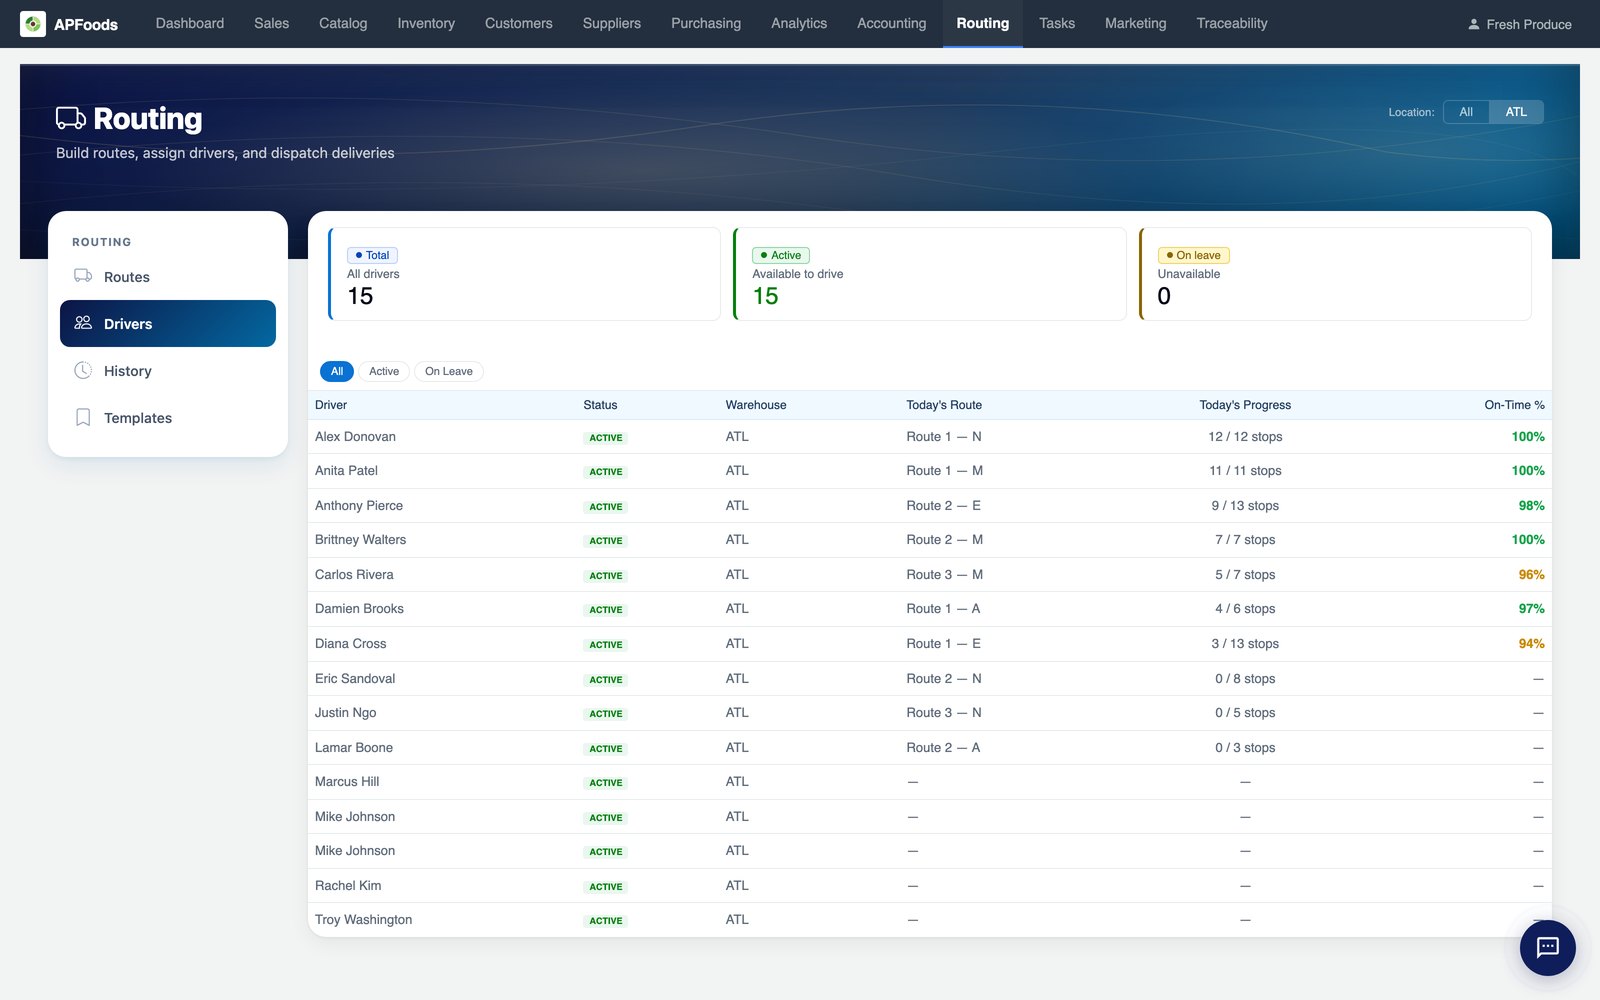1600x1000 pixels.
Task: Click Lamar Boone's 0 / 3 stops cell
Action: [1245, 748]
